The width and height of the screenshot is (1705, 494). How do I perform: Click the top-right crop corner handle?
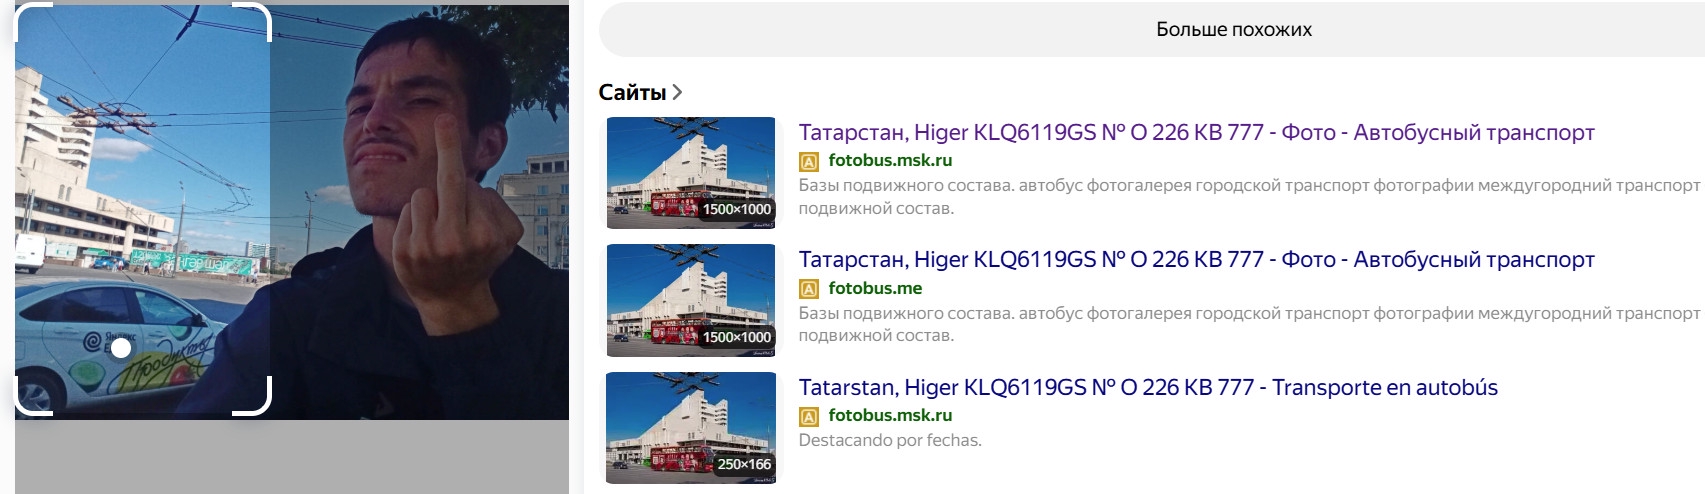(x=254, y=20)
